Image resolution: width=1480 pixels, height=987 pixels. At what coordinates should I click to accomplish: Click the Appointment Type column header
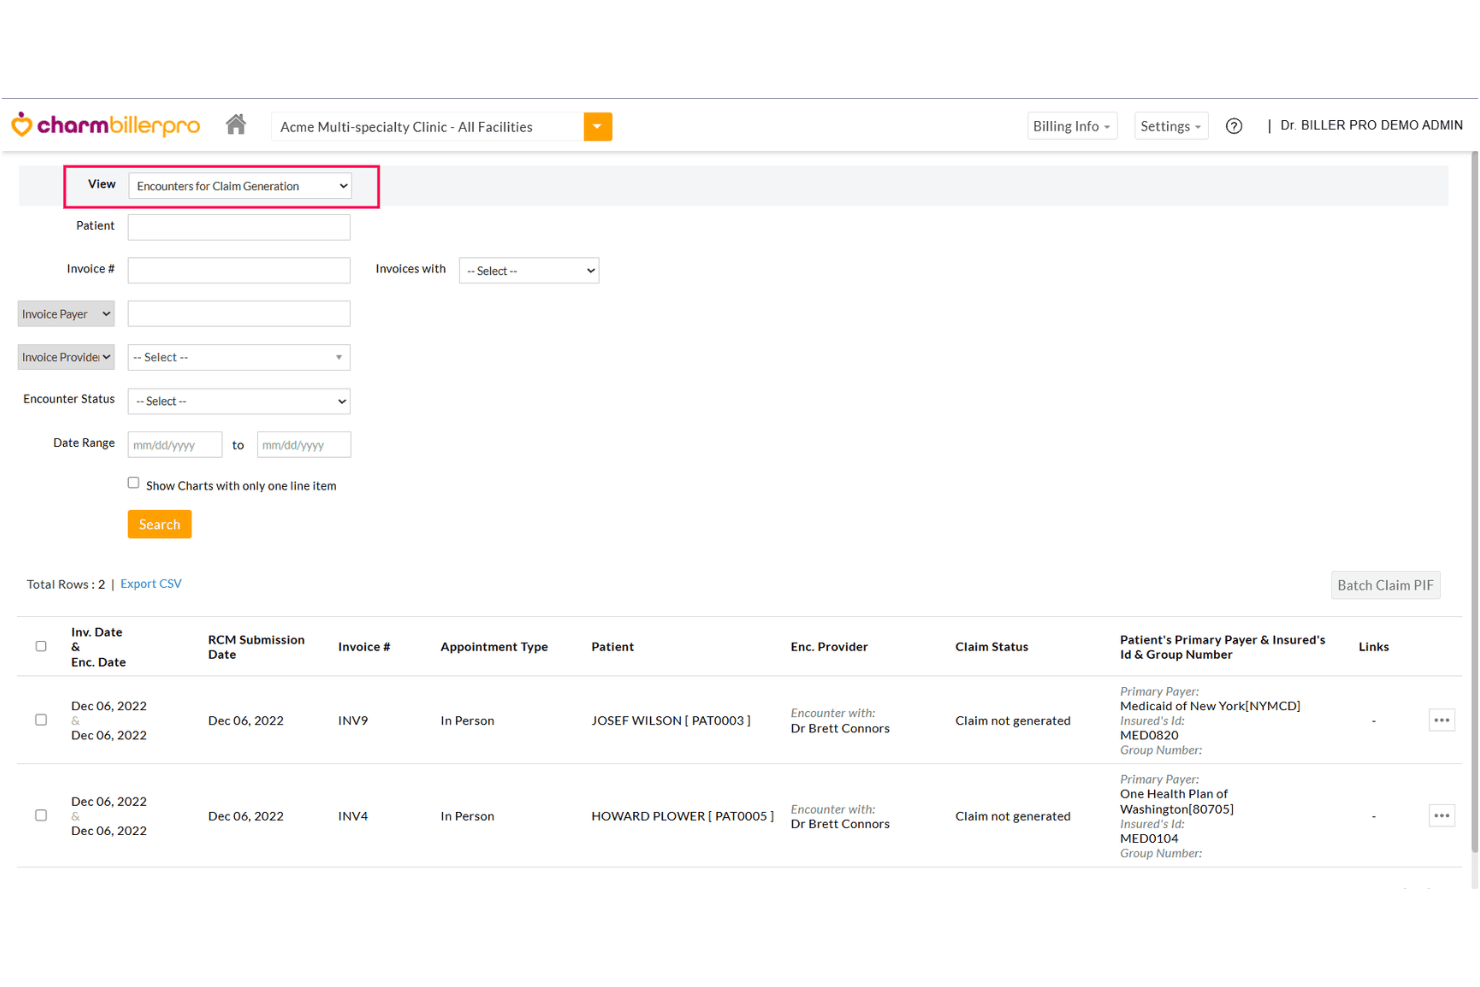494,647
